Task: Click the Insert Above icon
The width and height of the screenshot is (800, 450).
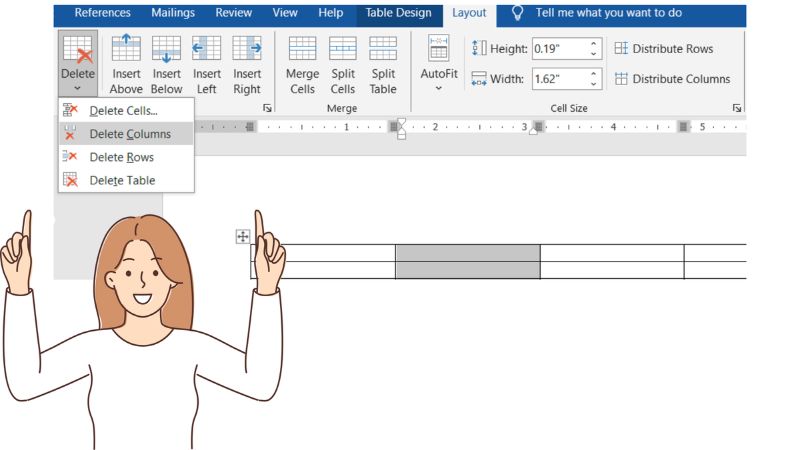Action: [x=126, y=49]
